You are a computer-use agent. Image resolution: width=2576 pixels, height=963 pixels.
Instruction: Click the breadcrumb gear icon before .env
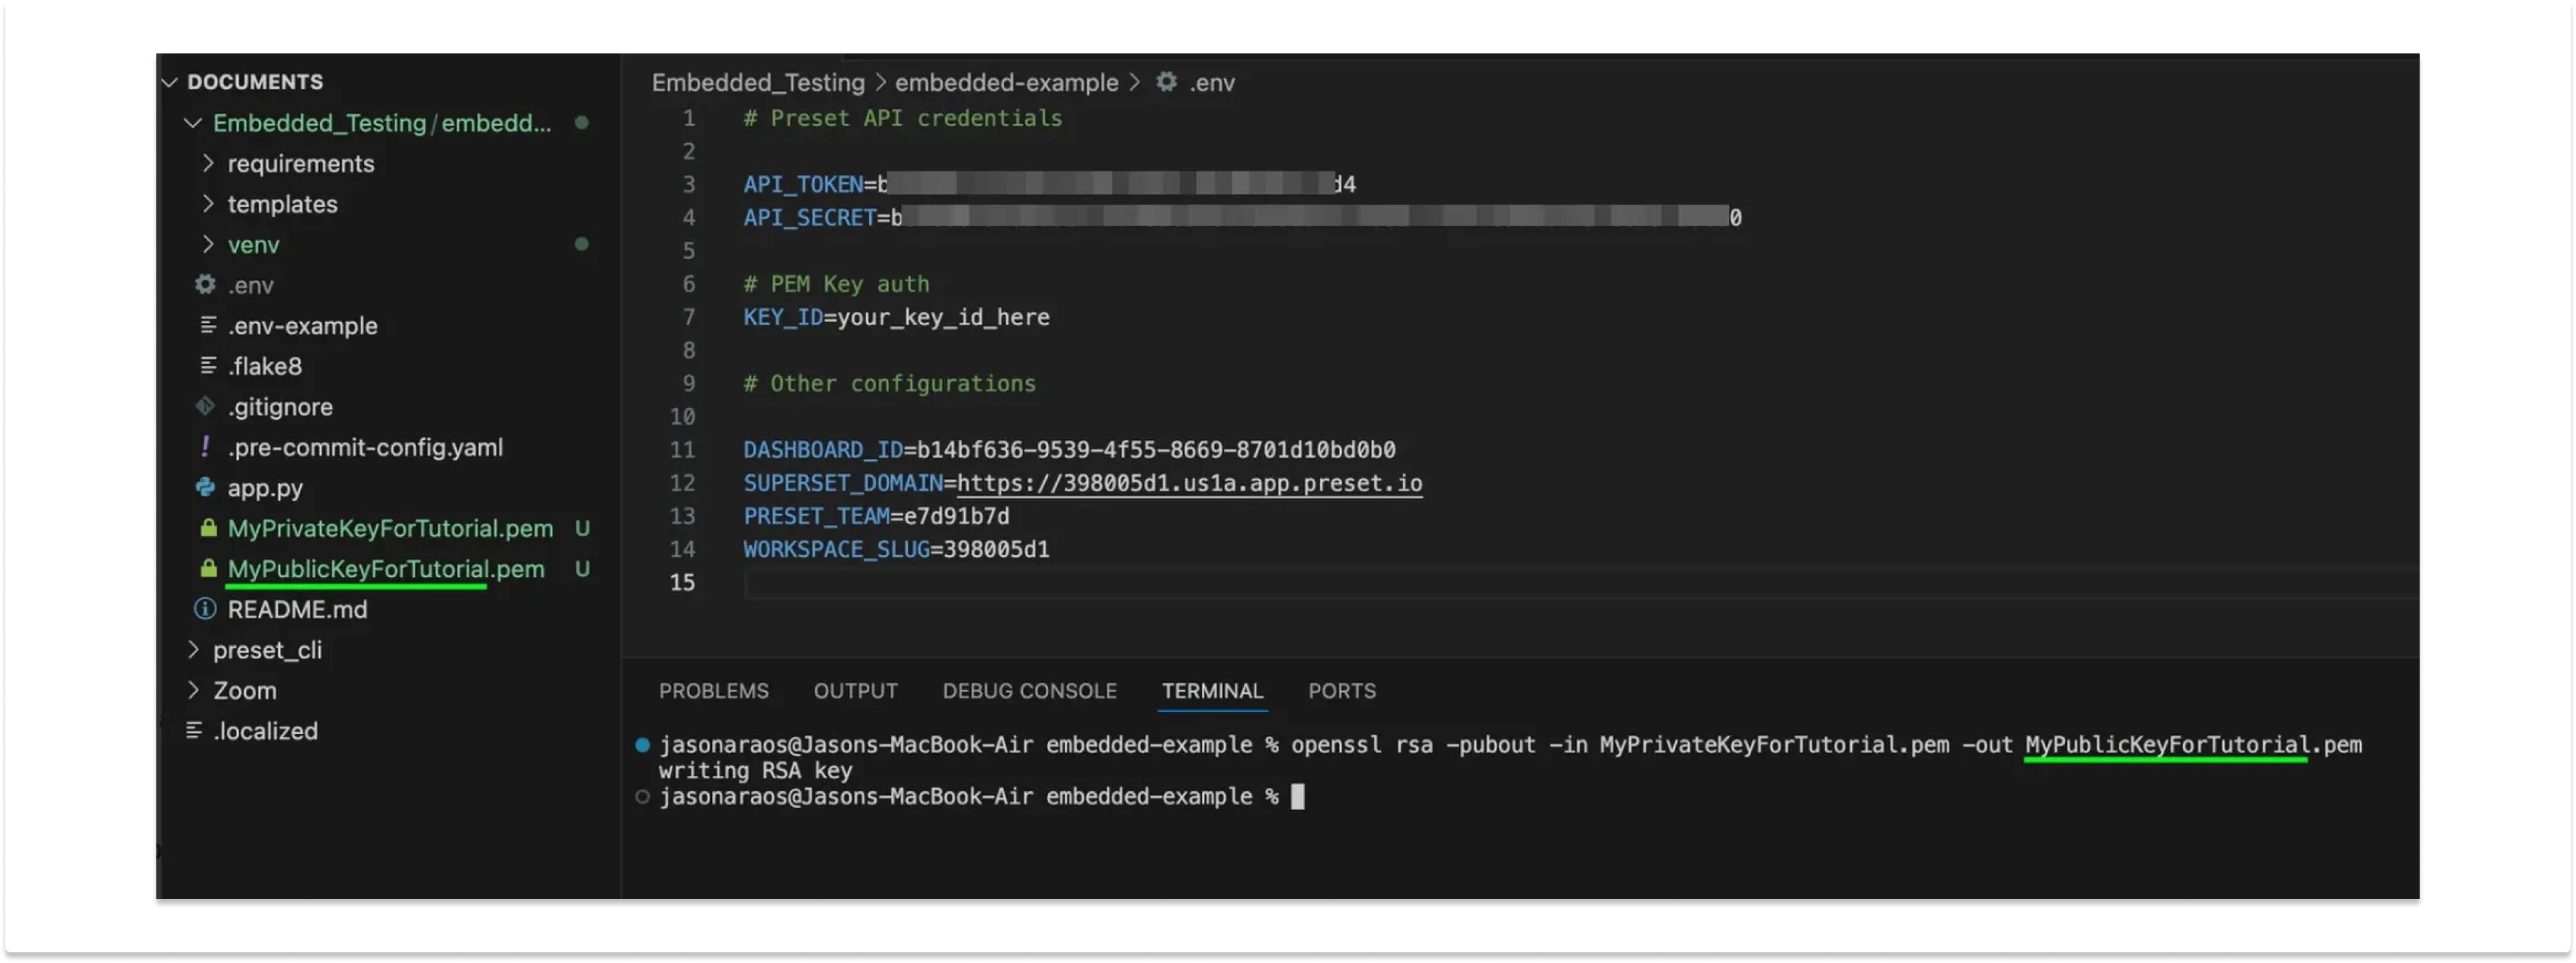click(x=1166, y=82)
